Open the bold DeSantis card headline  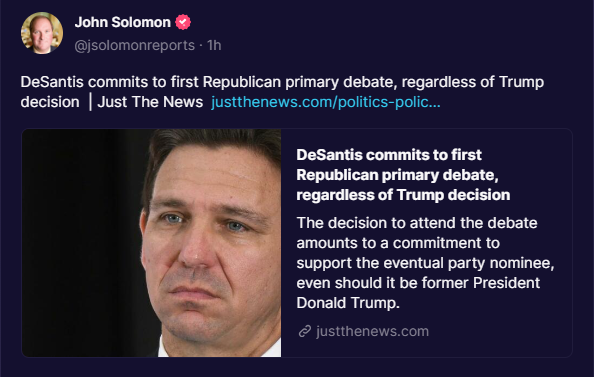(403, 175)
